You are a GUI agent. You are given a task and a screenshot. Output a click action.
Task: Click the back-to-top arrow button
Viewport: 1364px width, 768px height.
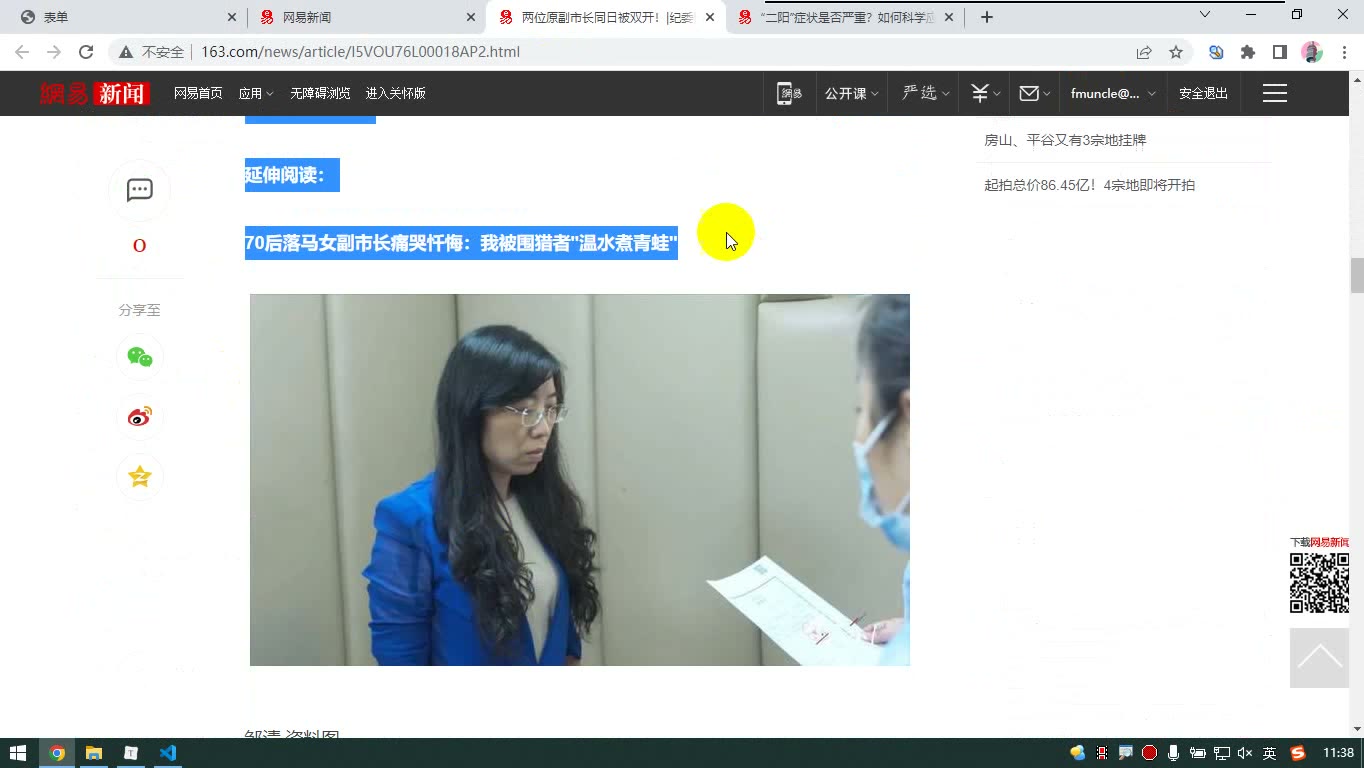[x=1319, y=657]
